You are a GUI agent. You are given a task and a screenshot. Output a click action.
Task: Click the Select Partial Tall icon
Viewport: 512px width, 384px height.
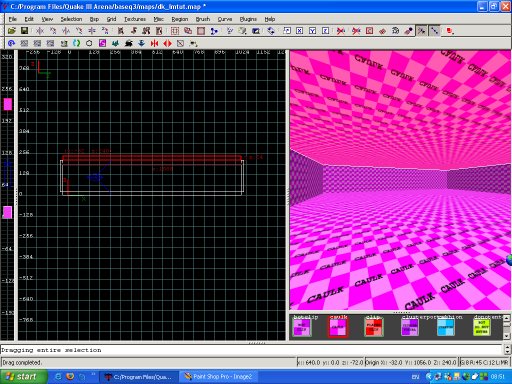146,31
